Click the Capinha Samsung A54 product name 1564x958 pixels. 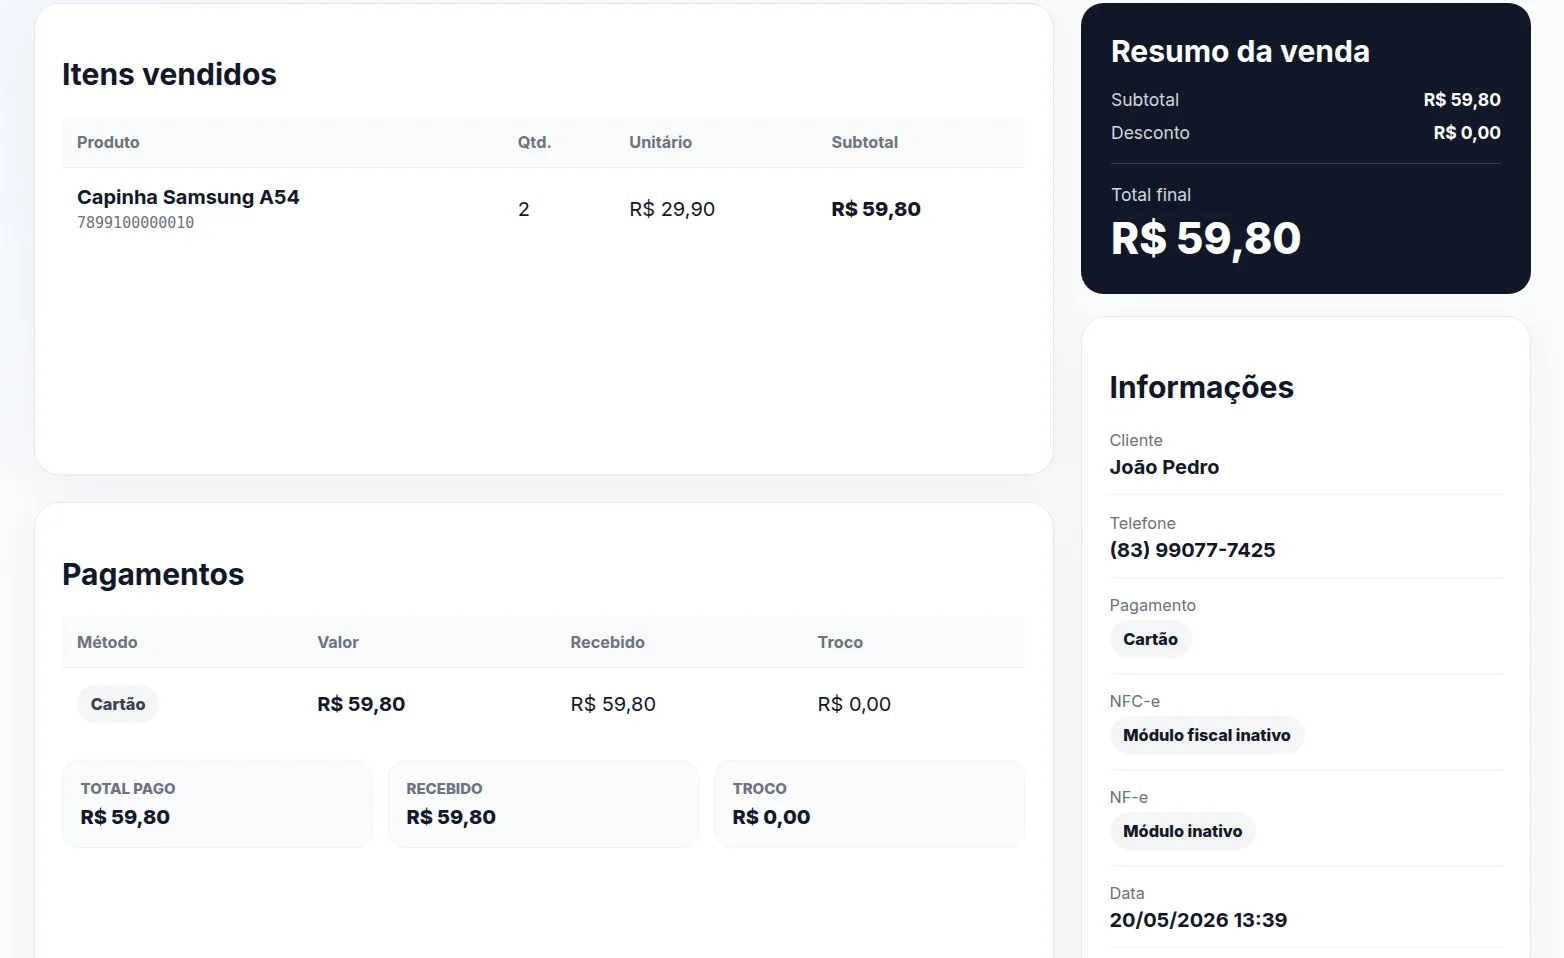[x=188, y=197]
